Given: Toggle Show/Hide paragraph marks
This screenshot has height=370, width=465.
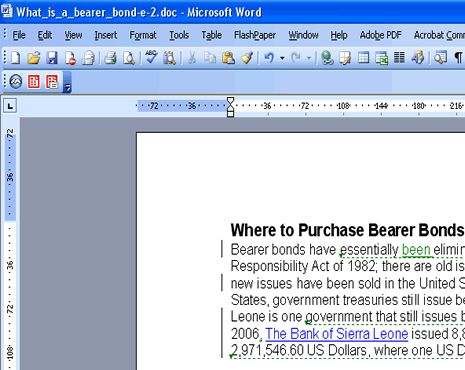Looking at the screenshot, I should [x=458, y=58].
